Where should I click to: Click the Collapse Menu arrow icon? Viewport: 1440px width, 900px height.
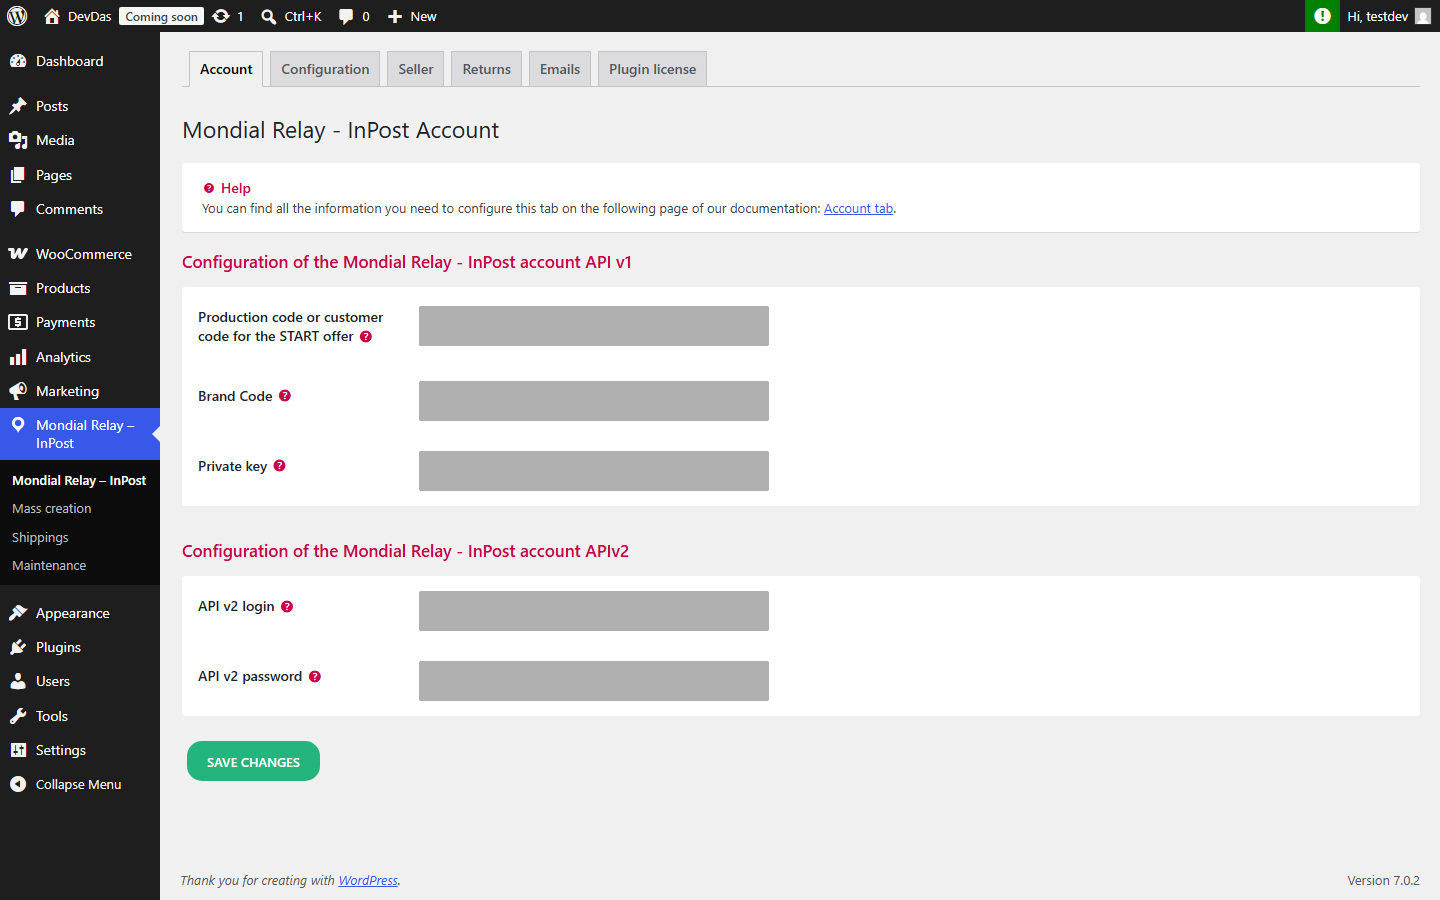(18, 784)
